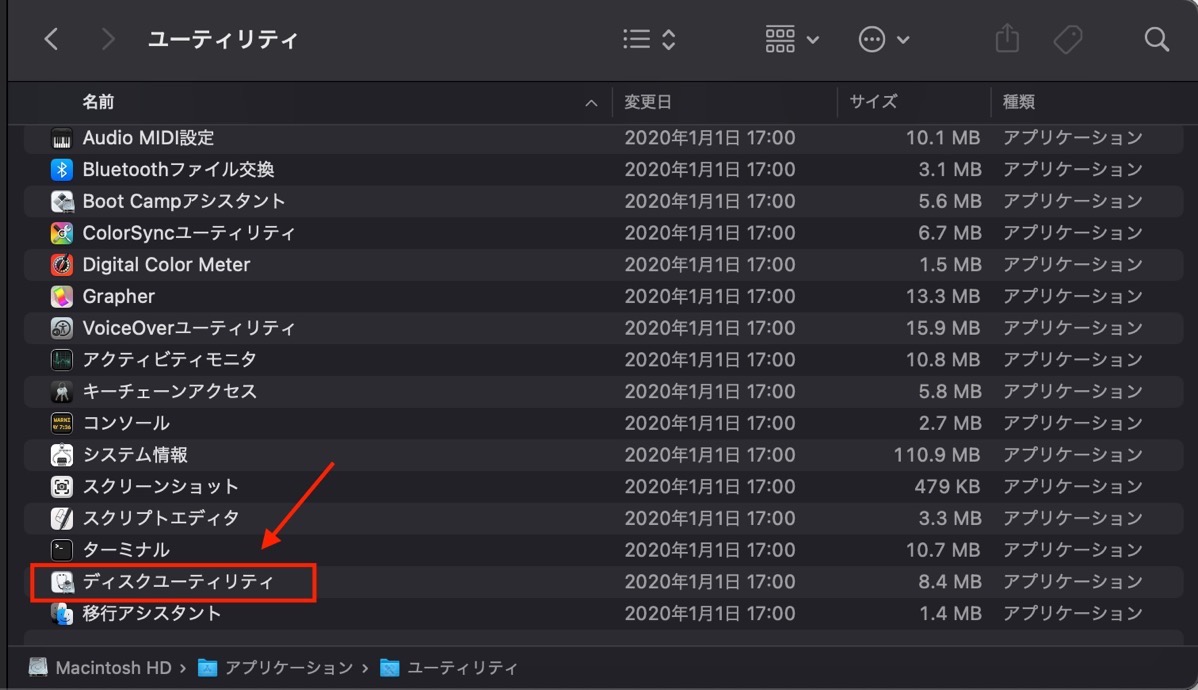Click the コンソール file name
Viewport: 1198px width, 690px height.
click(x=125, y=423)
